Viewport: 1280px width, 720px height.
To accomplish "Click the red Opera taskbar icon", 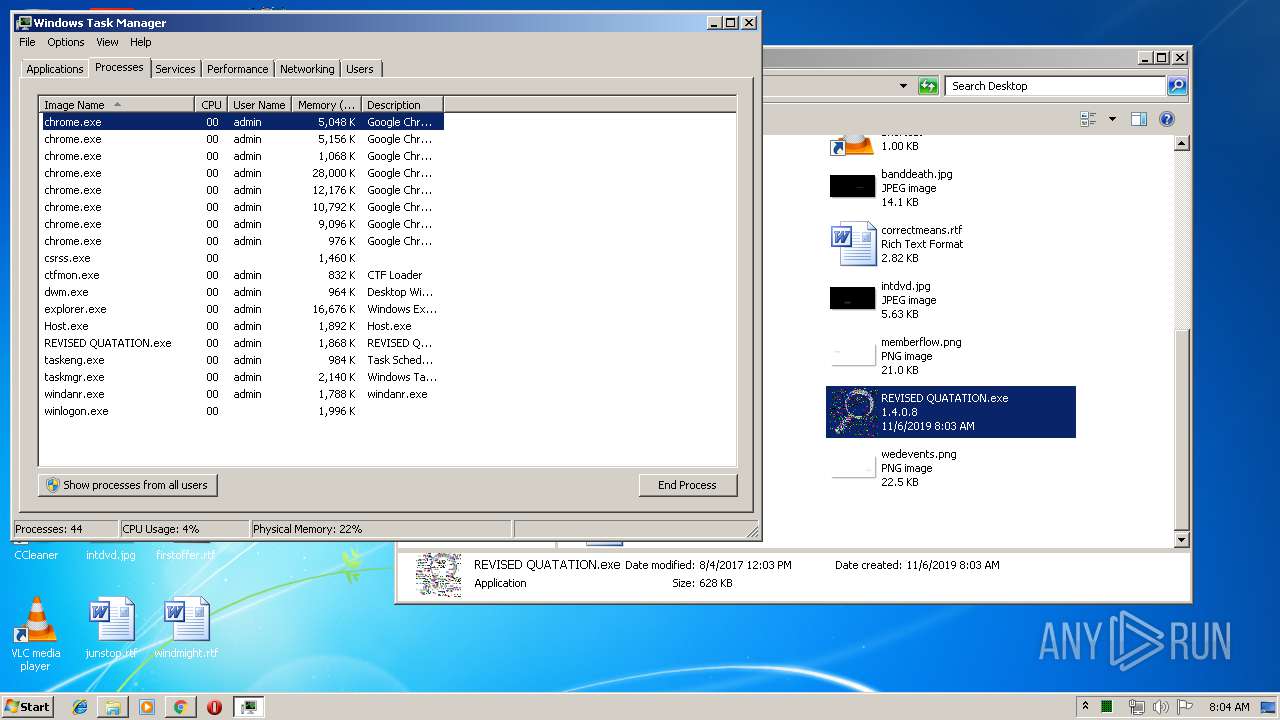I will pos(214,707).
